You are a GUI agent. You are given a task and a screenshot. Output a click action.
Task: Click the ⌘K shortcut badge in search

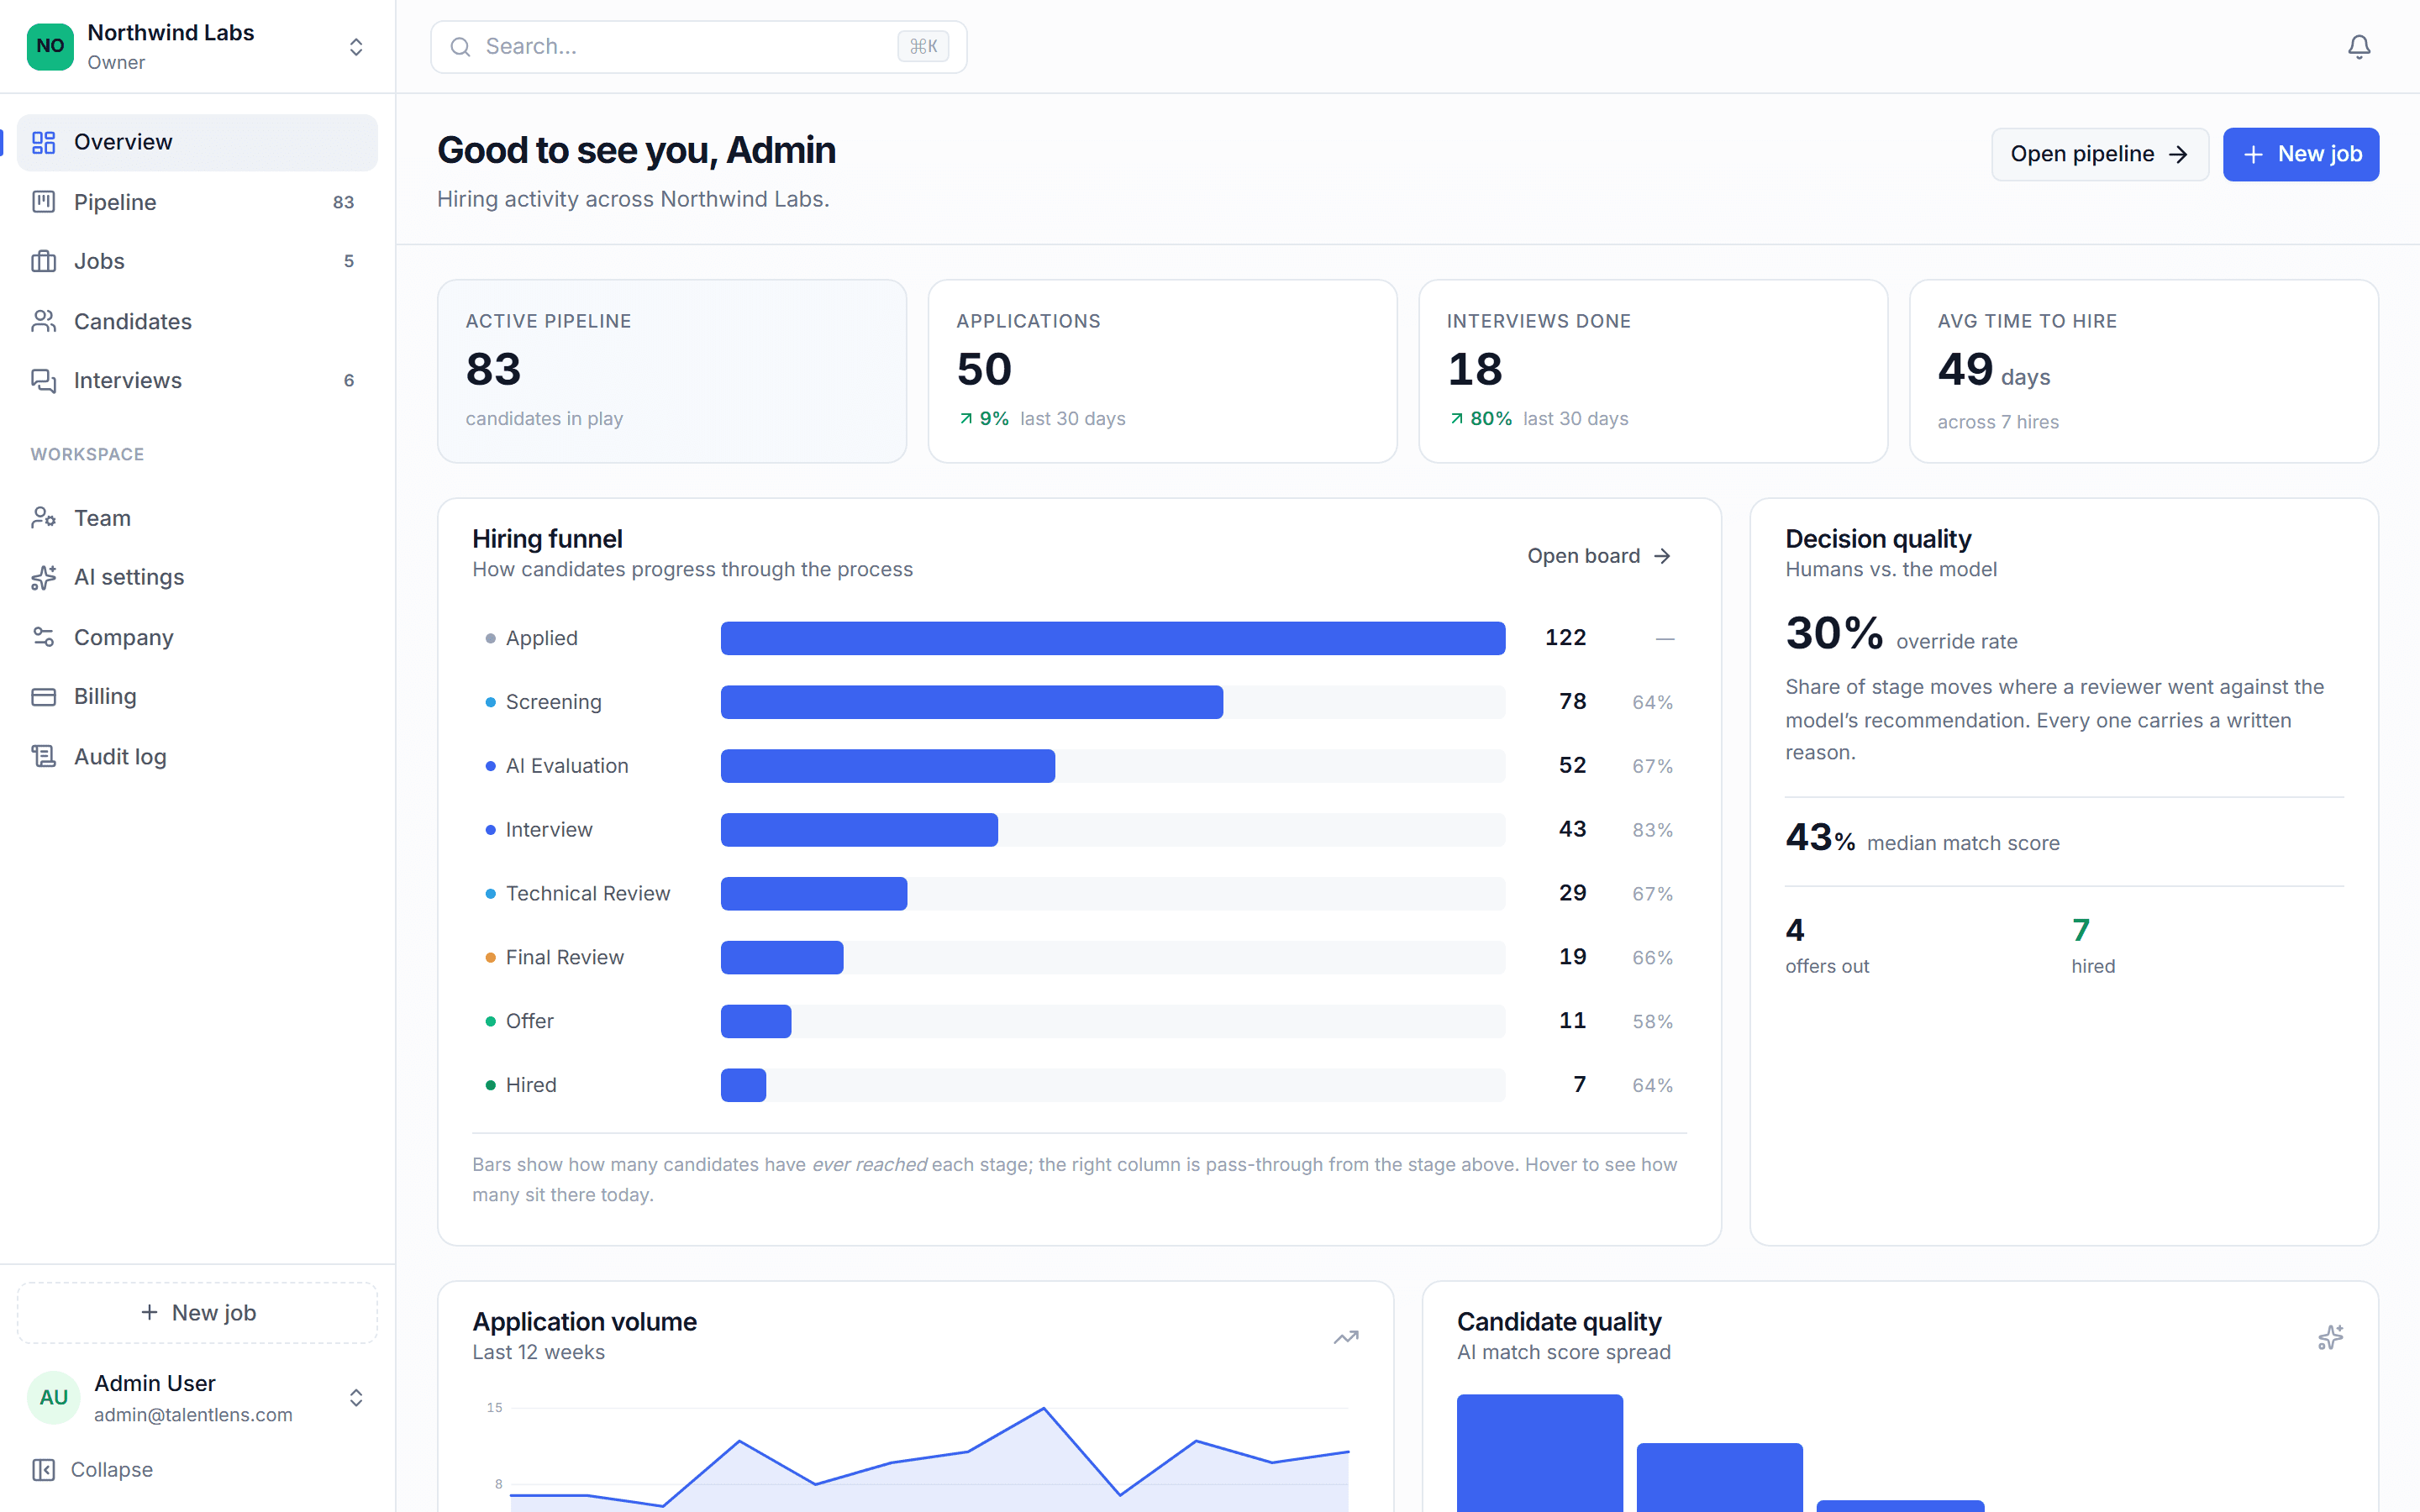pyautogui.click(x=923, y=46)
